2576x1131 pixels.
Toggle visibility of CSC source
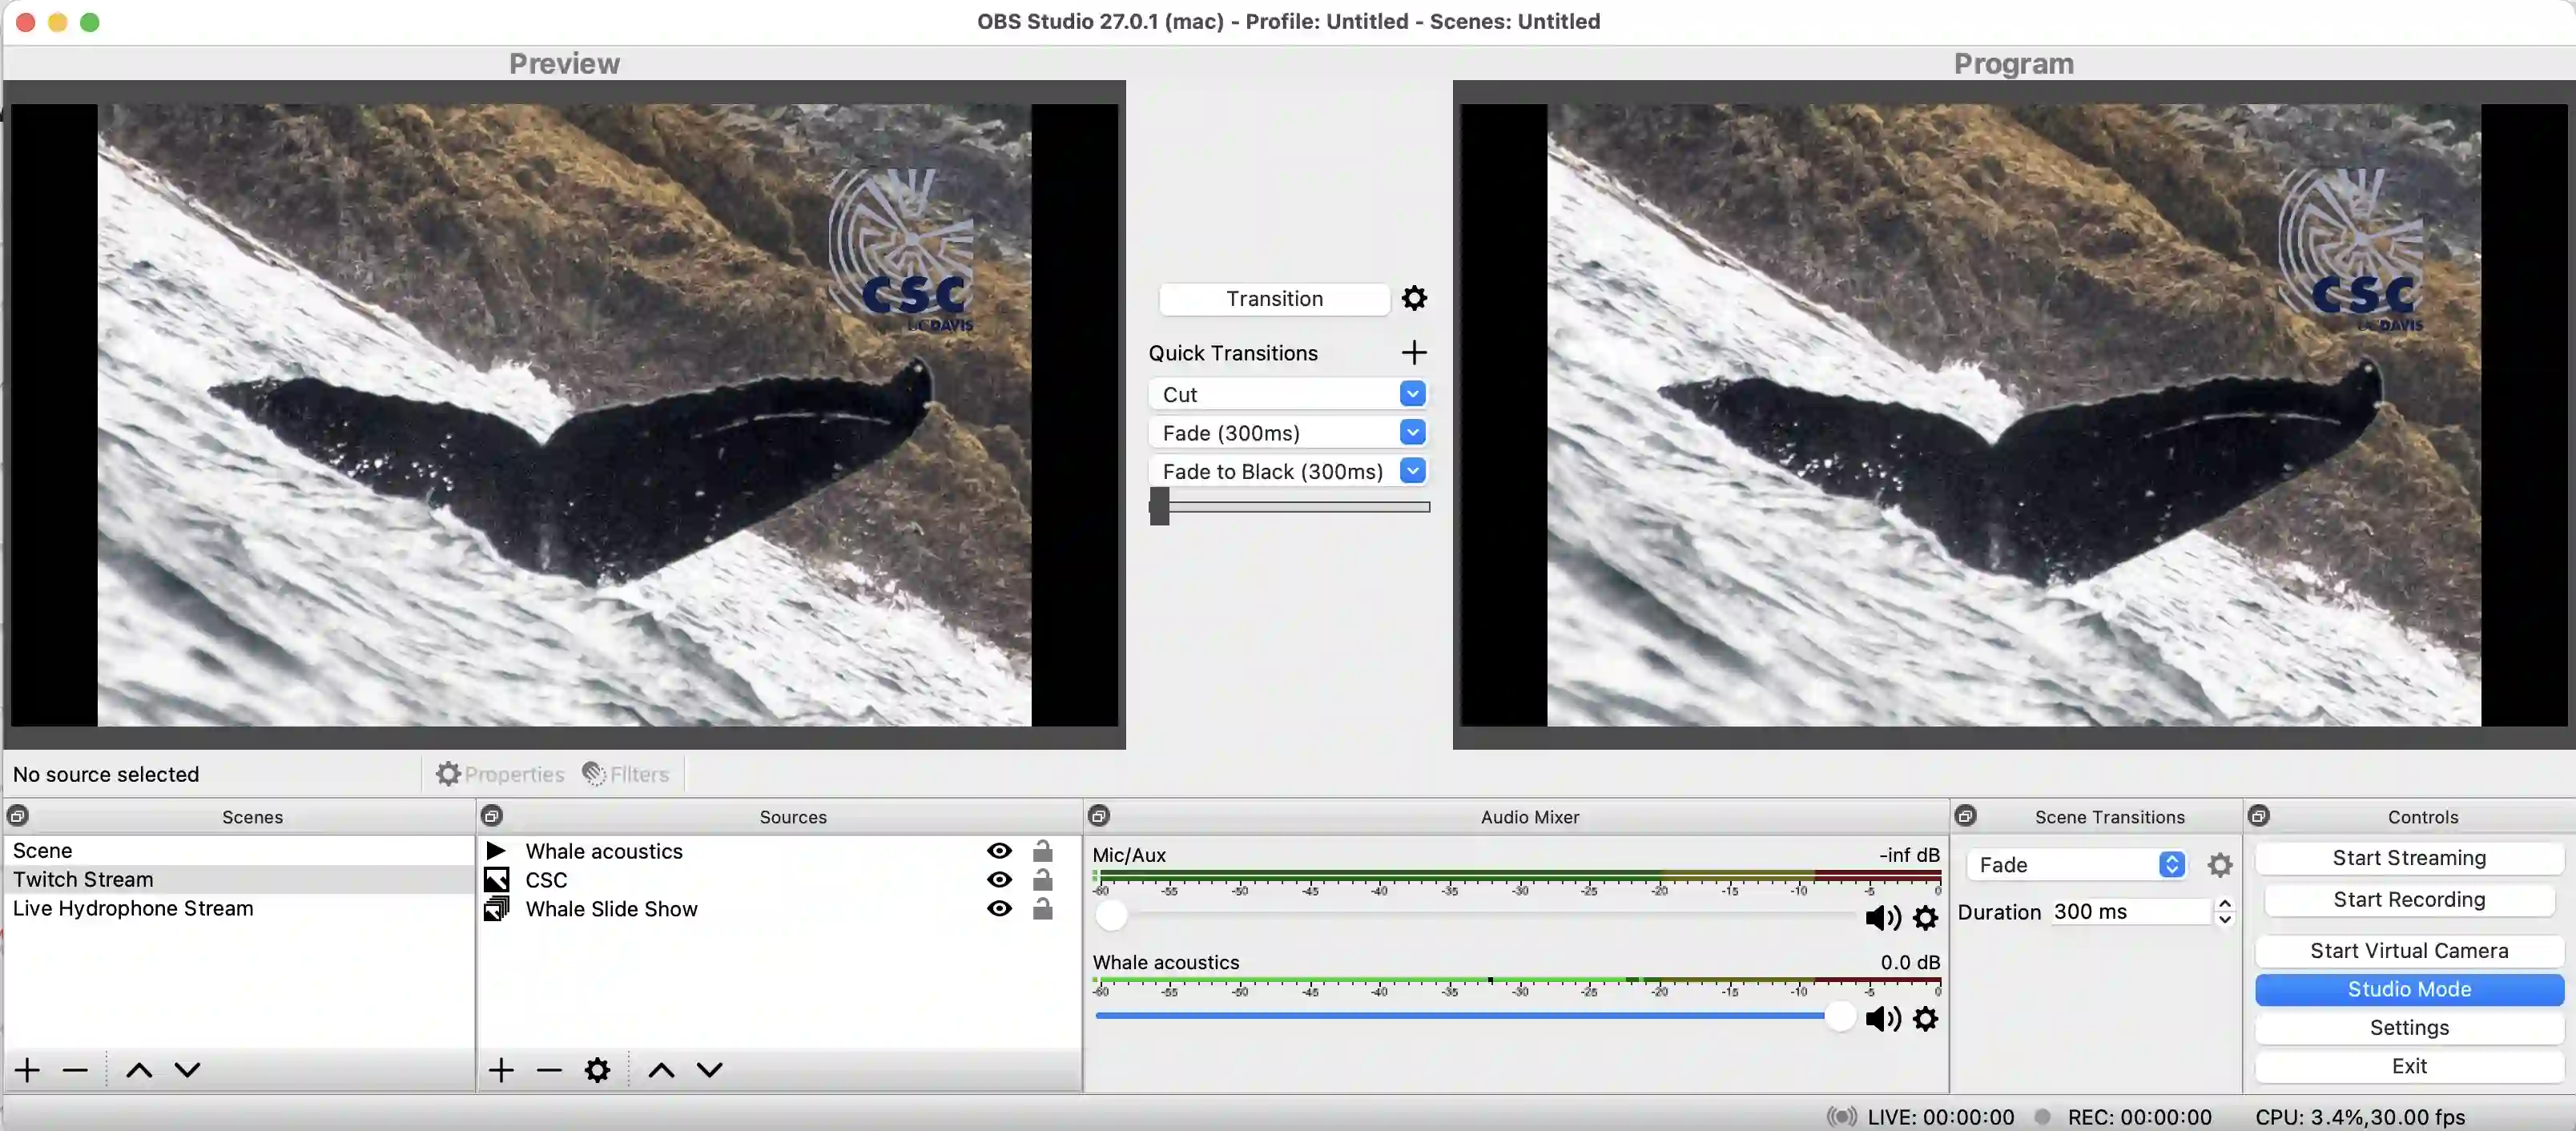point(999,880)
